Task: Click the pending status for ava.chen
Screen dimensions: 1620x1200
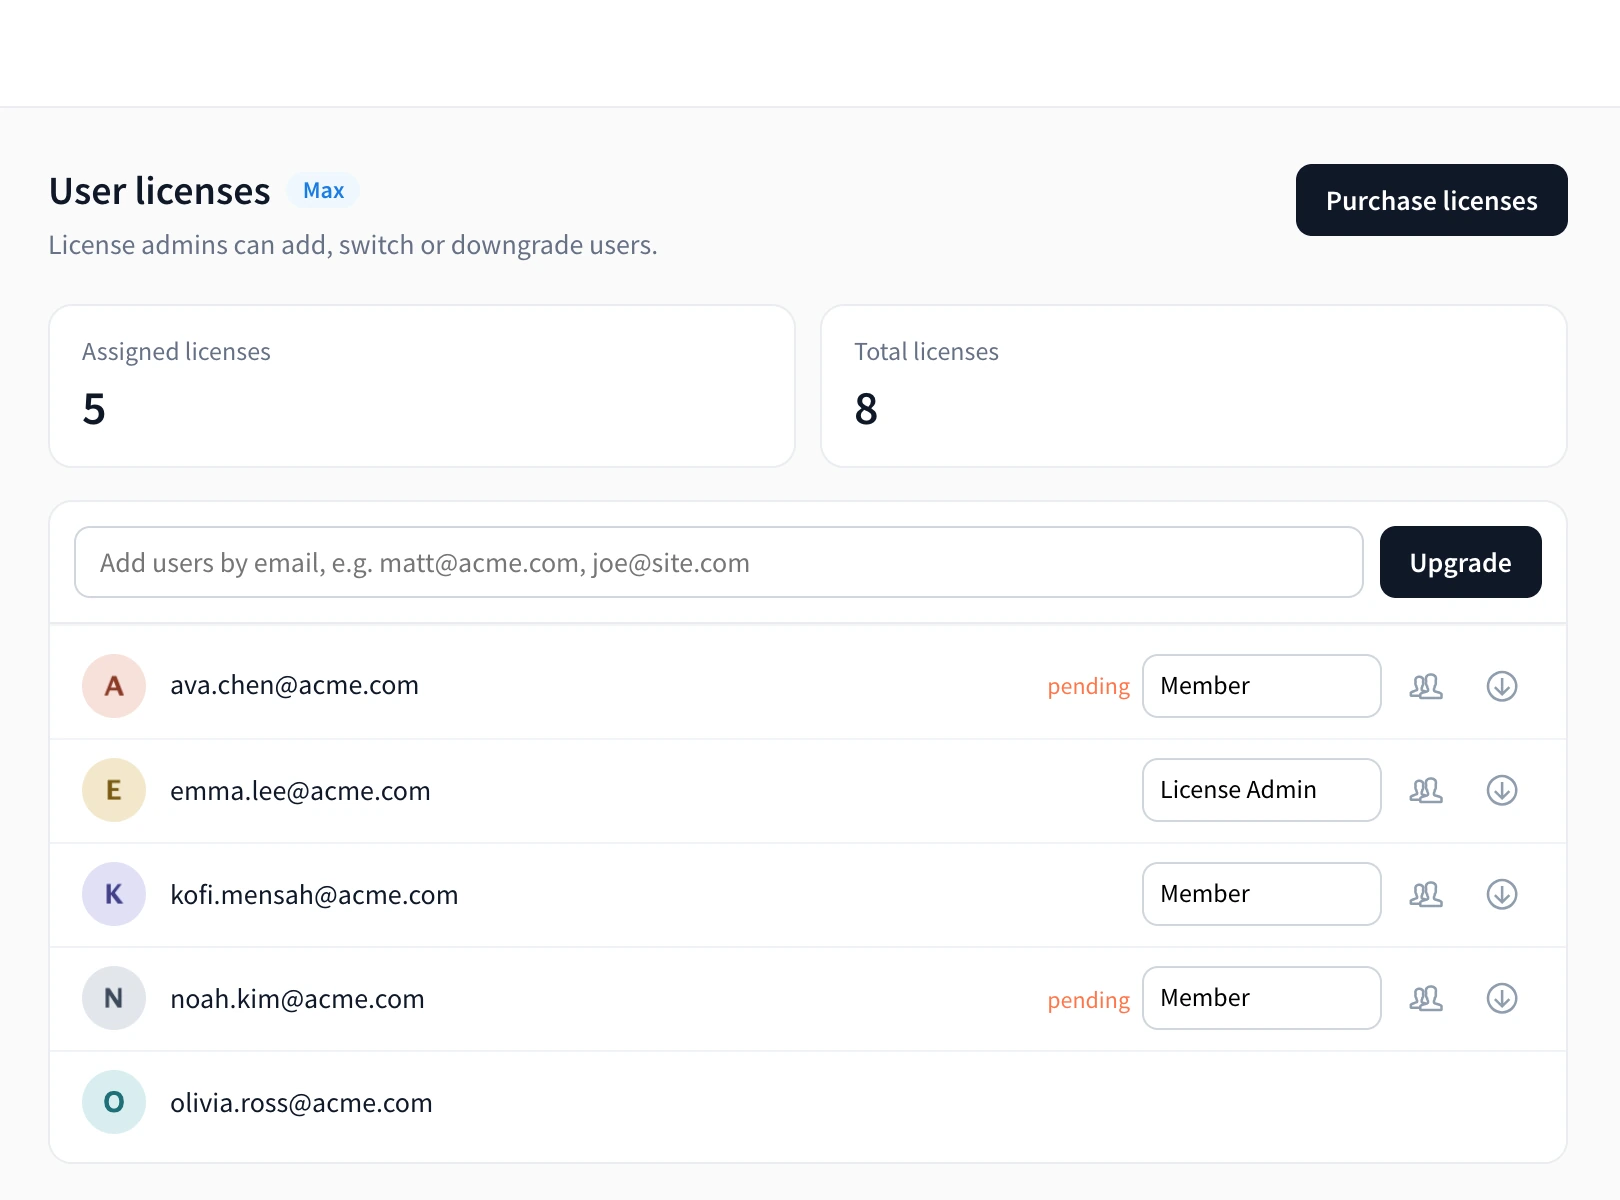Action: click(x=1089, y=687)
